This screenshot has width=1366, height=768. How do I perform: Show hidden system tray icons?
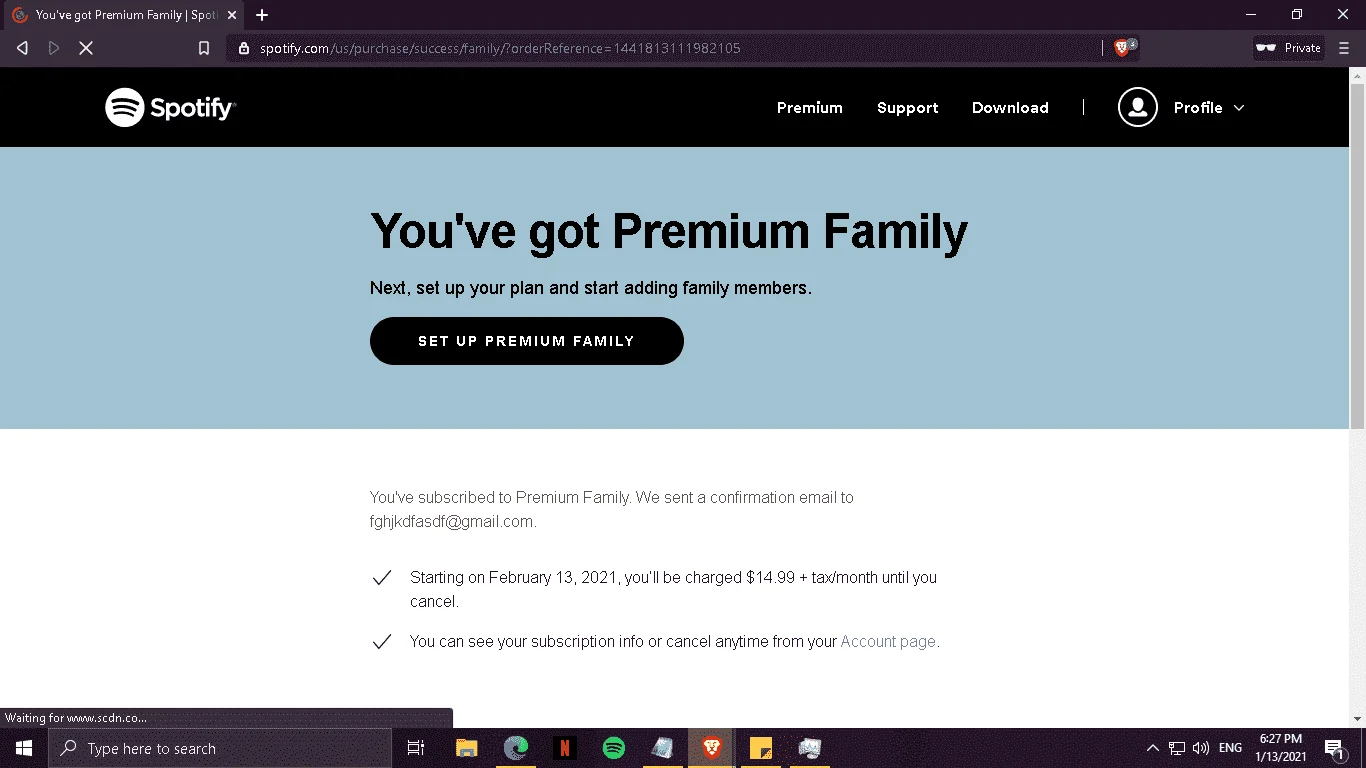tap(1152, 748)
